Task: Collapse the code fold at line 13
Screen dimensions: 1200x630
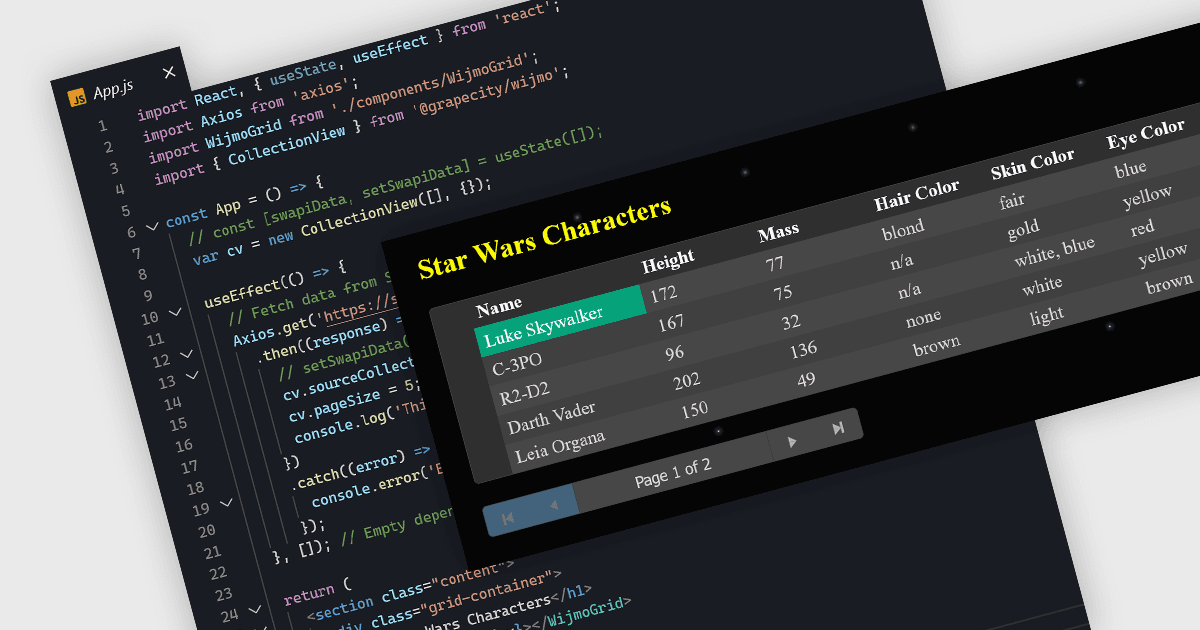Action: click(192, 375)
